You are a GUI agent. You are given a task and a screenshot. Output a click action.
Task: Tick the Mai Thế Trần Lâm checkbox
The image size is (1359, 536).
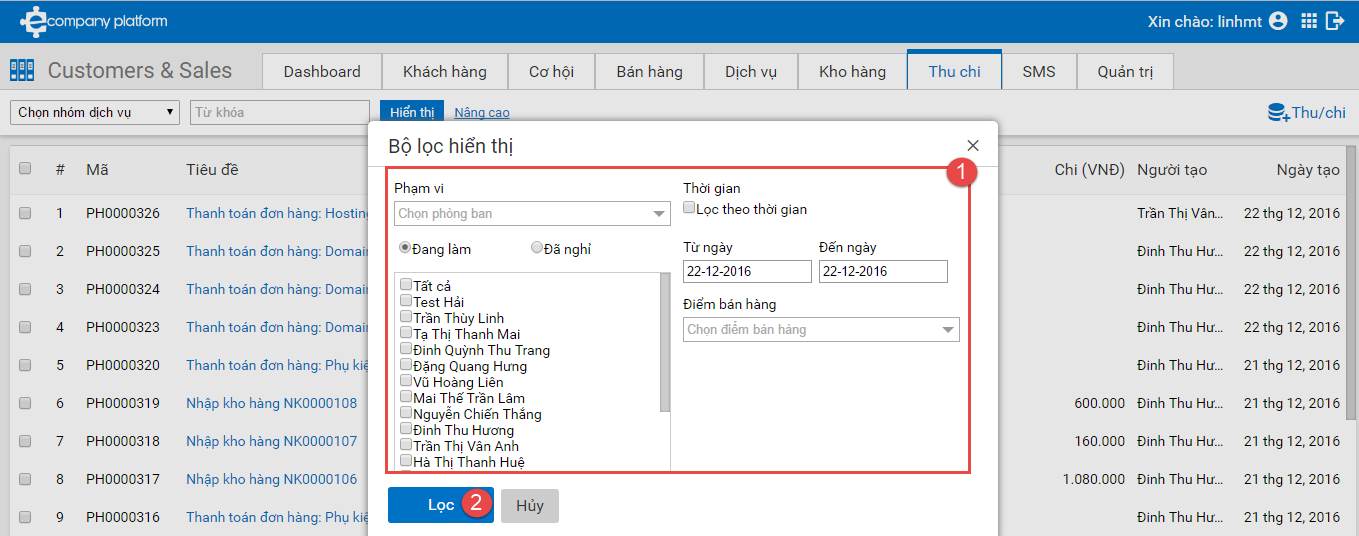click(x=406, y=397)
